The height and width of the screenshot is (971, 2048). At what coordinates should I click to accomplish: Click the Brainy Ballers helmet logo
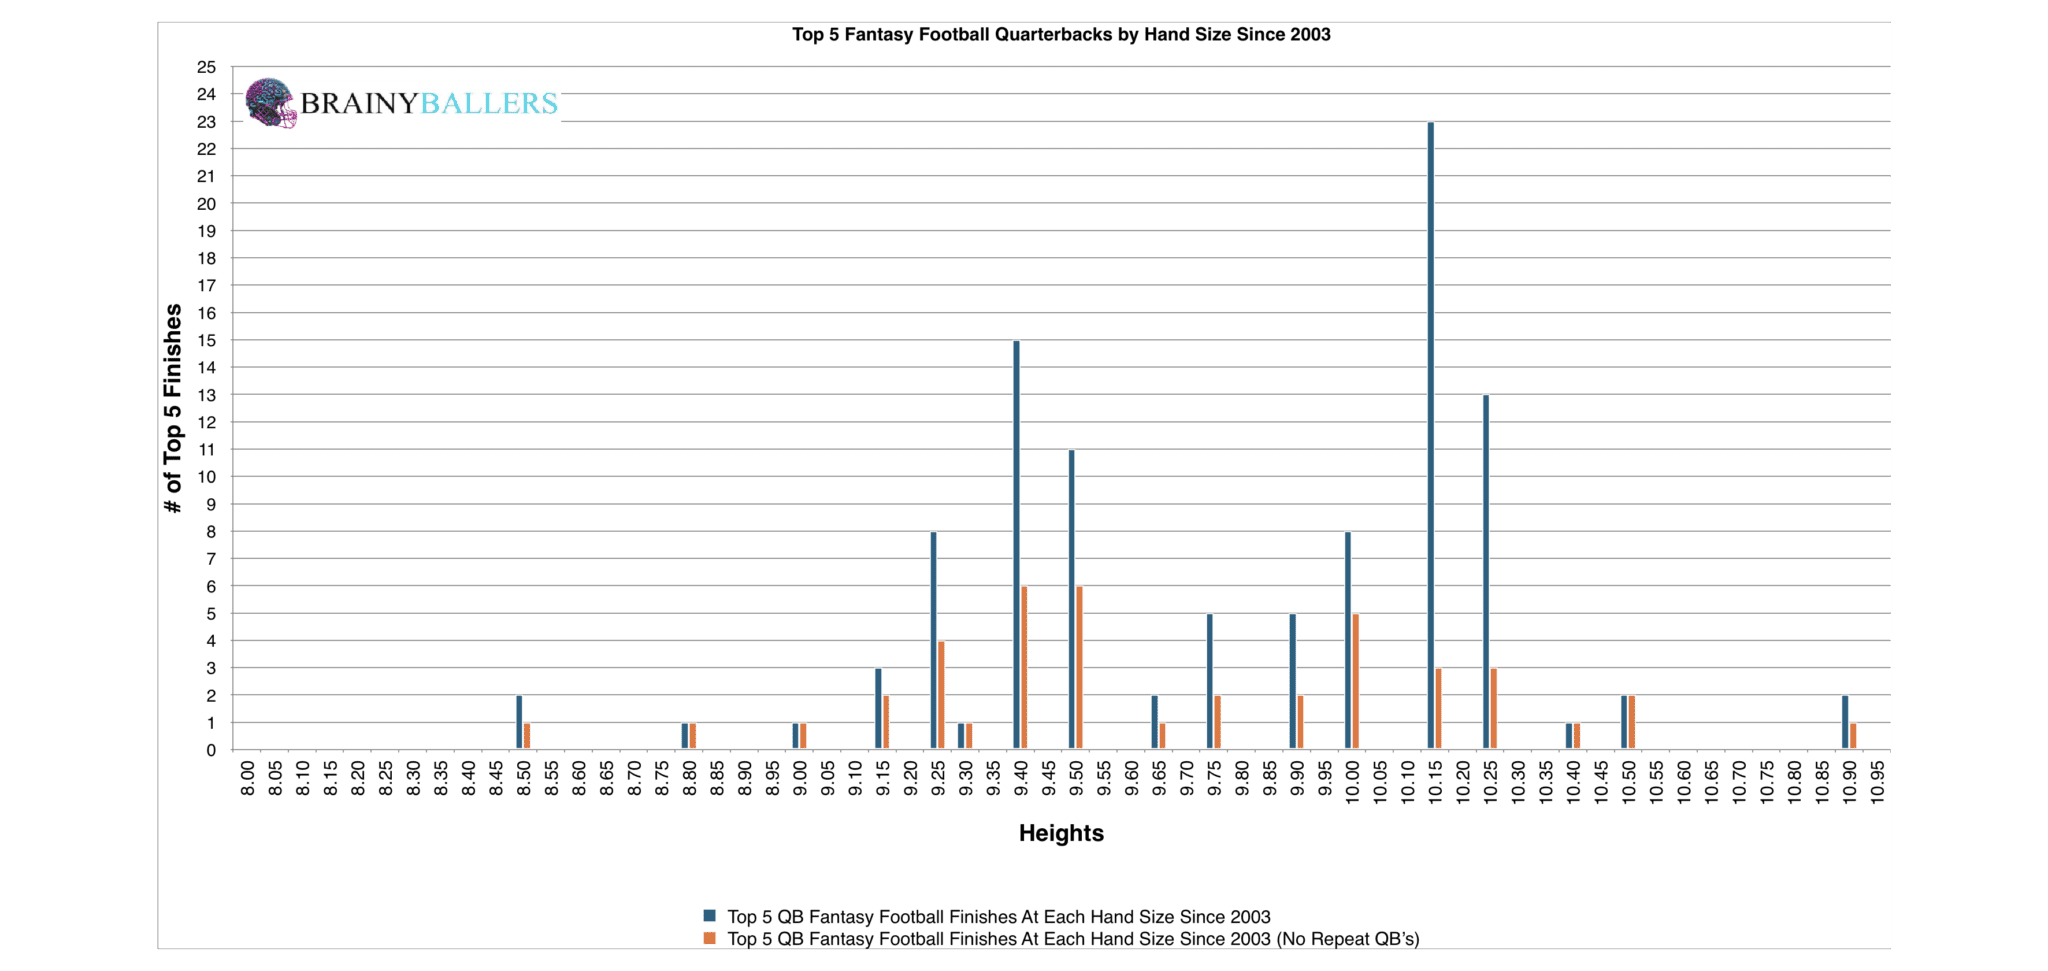click(x=271, y=103)
